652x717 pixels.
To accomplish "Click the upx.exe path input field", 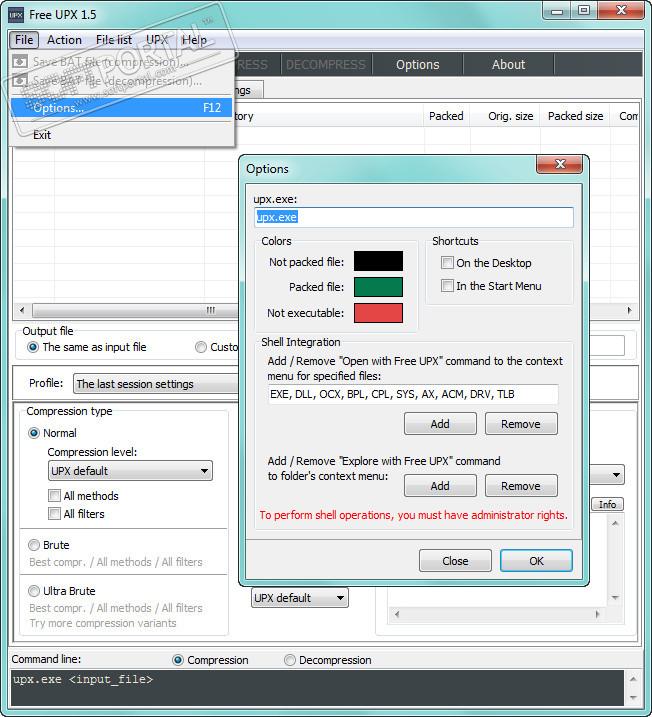I will click(x=414, y=217).
